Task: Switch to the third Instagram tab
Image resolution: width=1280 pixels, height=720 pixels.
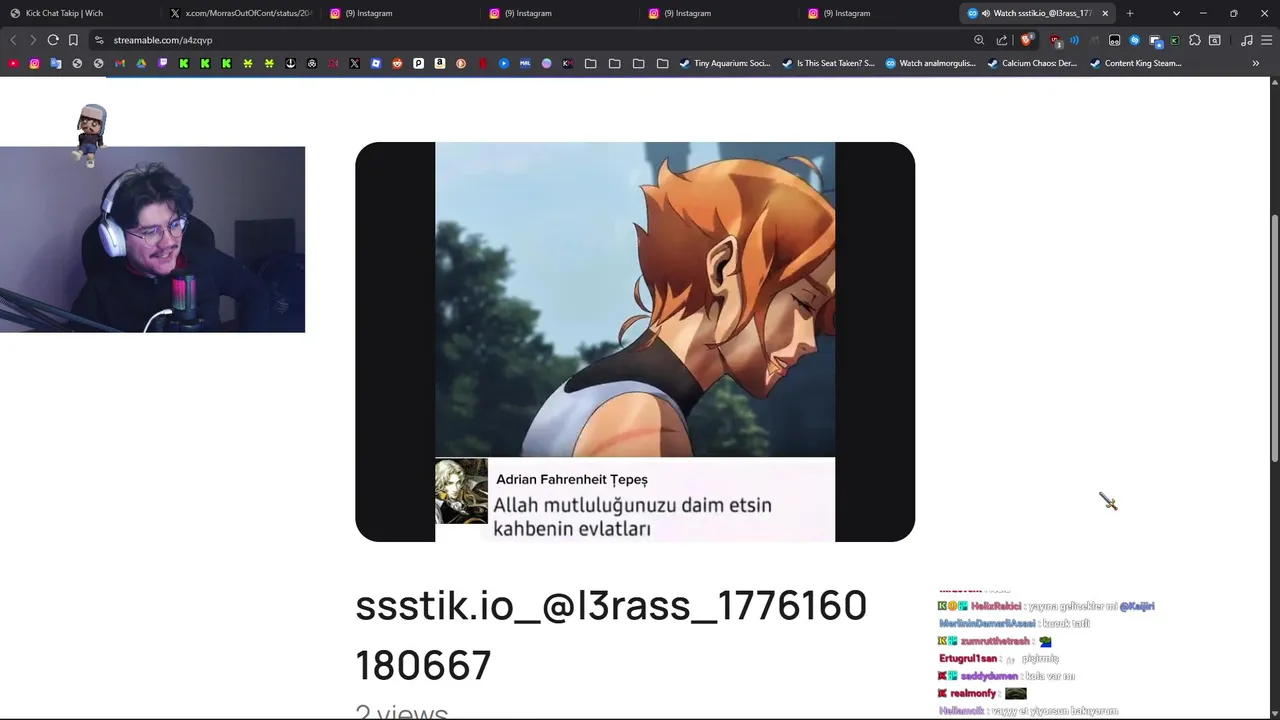Action: tap(718, 13)
